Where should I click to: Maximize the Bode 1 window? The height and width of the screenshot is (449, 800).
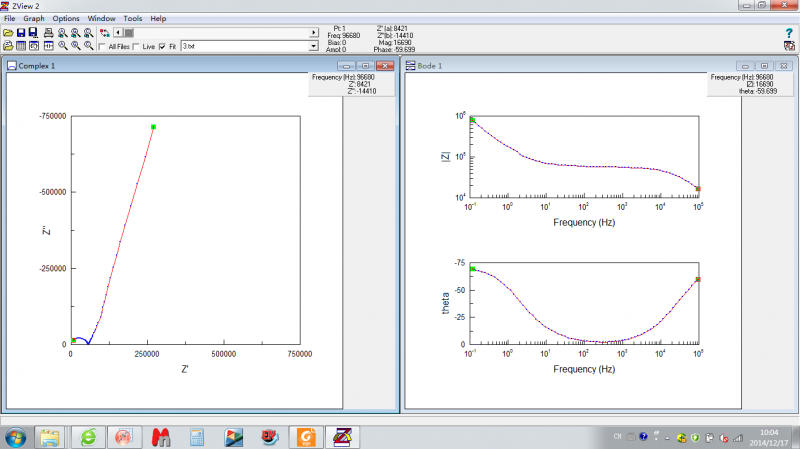764,66
